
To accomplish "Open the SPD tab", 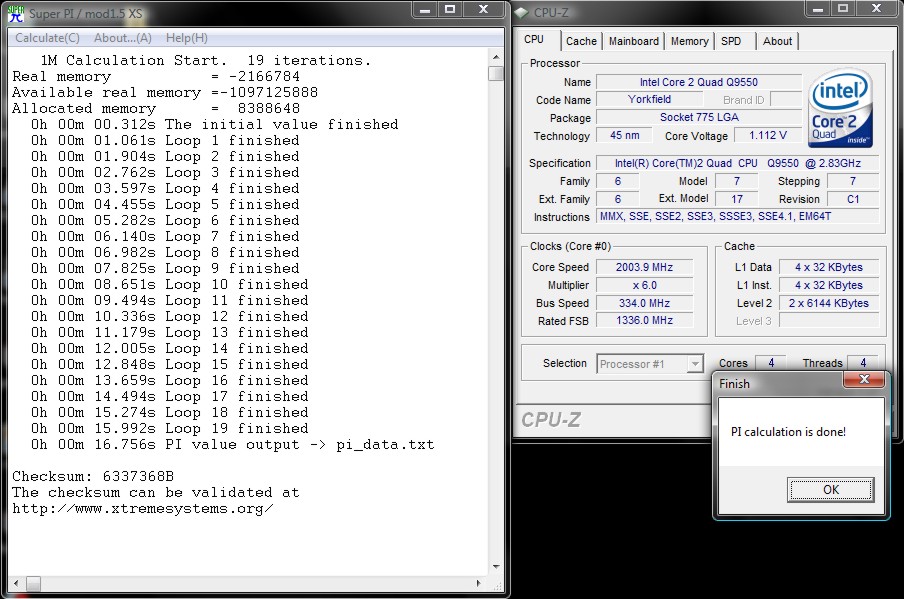I will click(731, 41).
